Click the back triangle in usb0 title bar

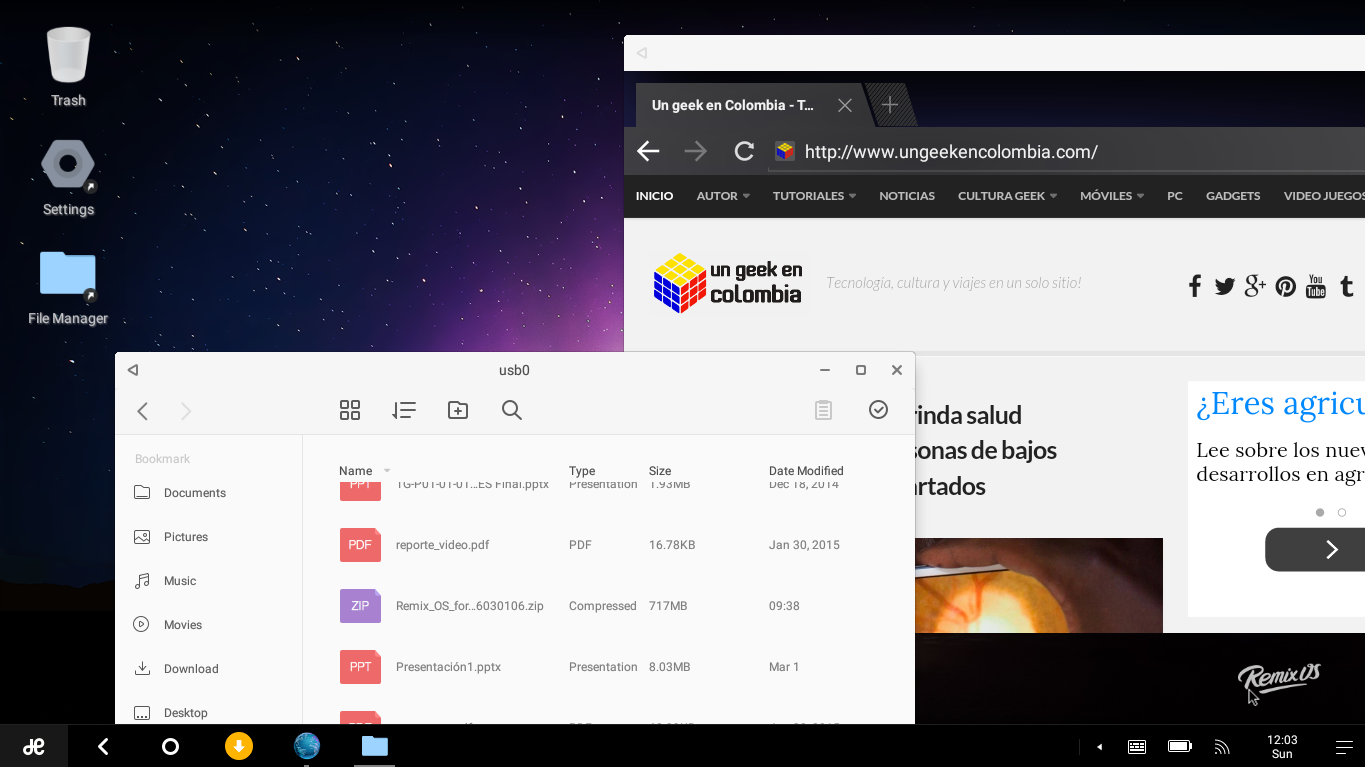point(132,370)
